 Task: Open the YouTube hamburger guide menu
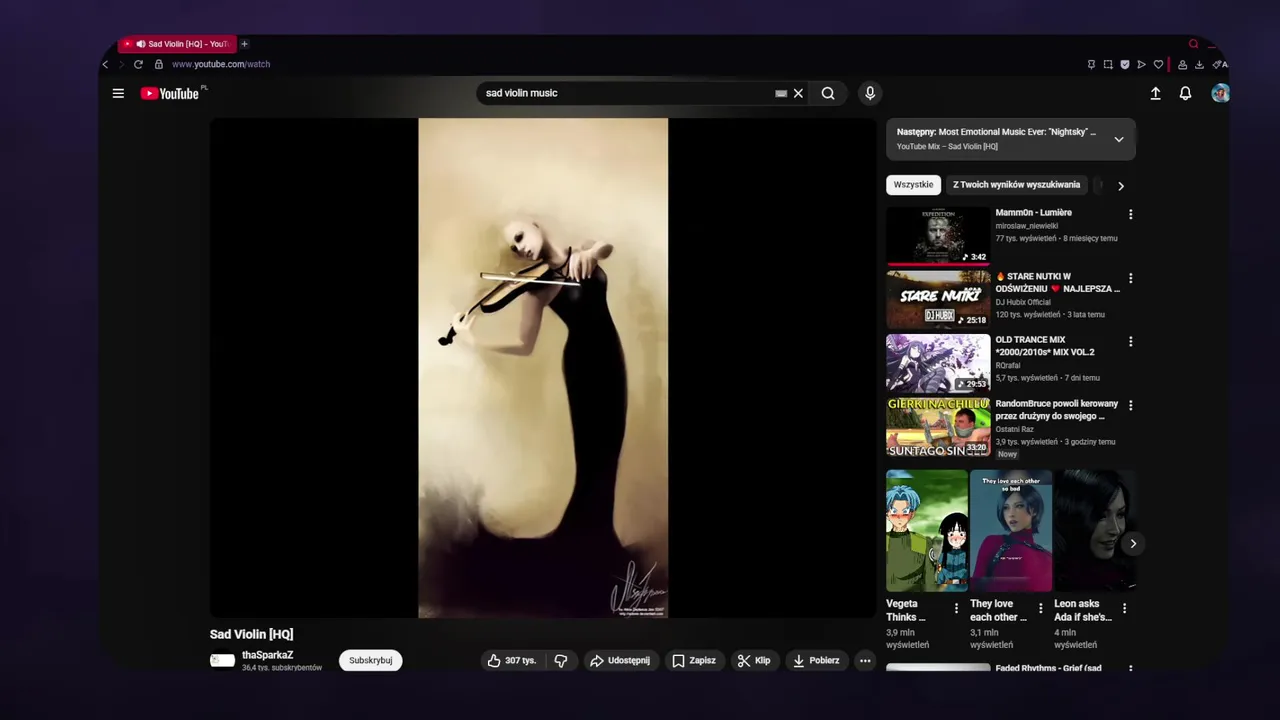click(118, 93)
